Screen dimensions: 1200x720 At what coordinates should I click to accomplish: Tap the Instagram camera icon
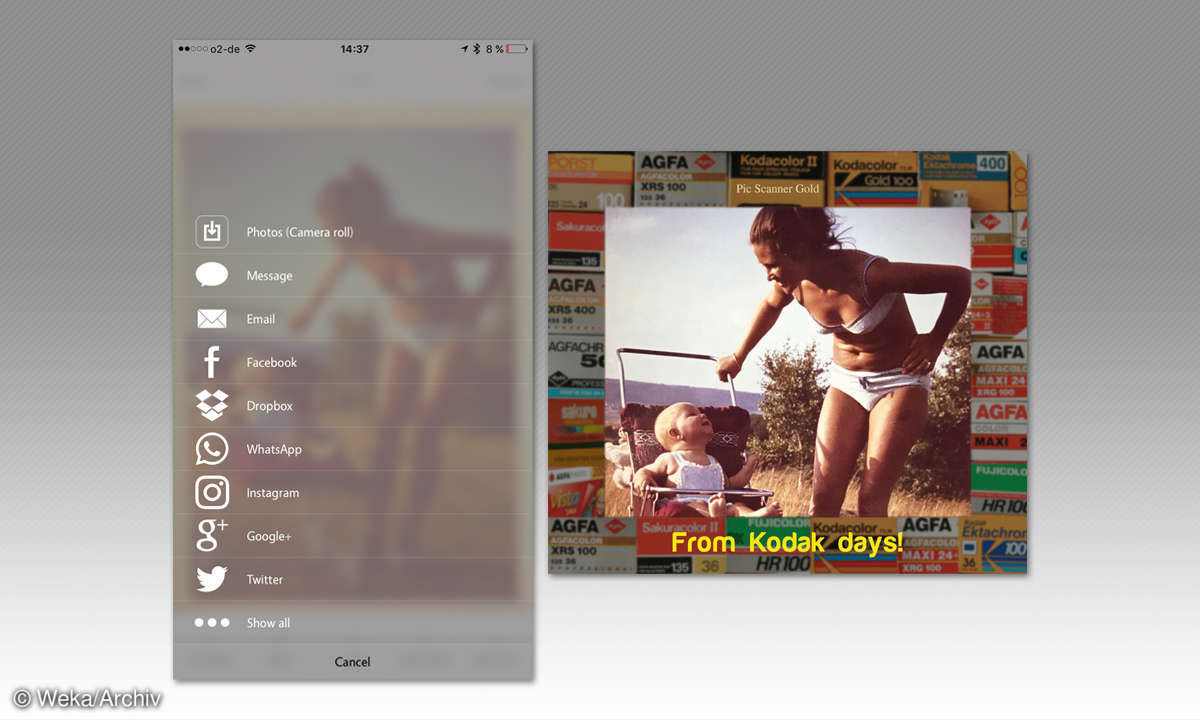(x=212, y=492)
